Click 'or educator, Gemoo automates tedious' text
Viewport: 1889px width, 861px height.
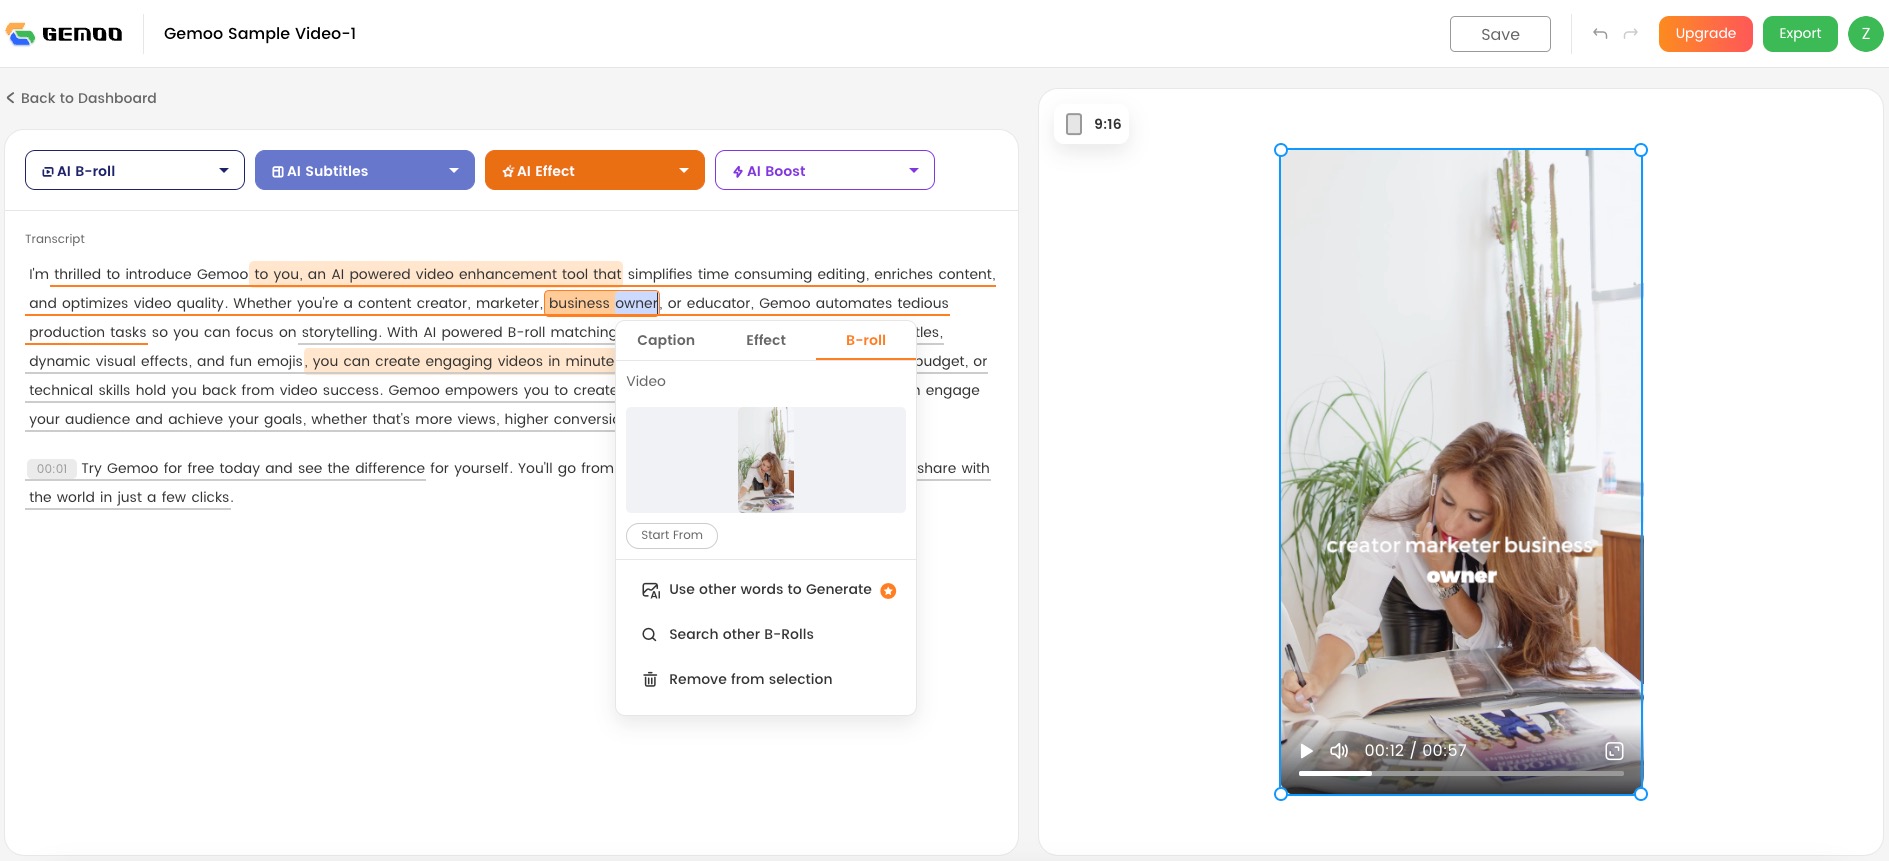pyautogui.click(x=808, y=303)
